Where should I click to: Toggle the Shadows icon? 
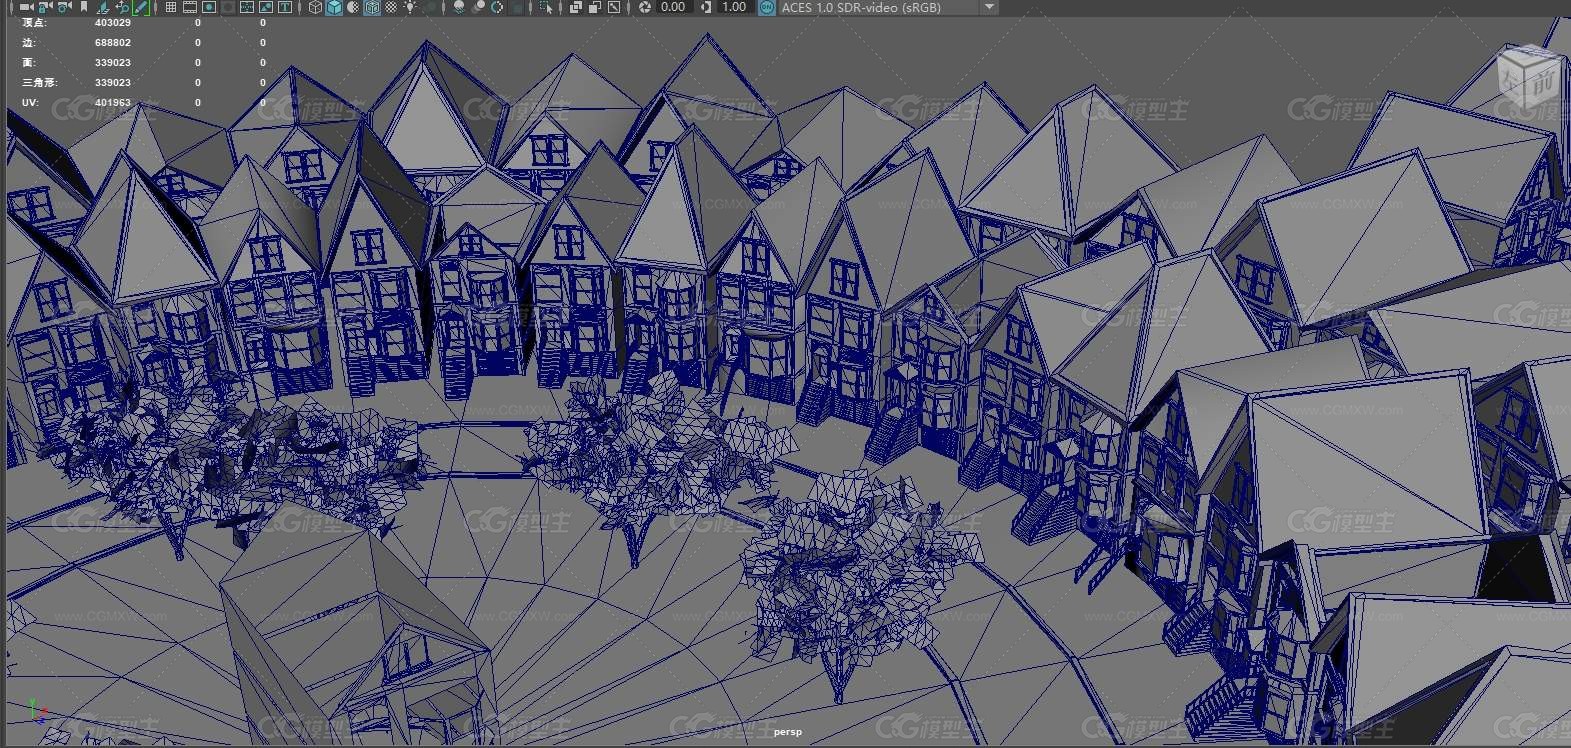(x=430, y=7)
